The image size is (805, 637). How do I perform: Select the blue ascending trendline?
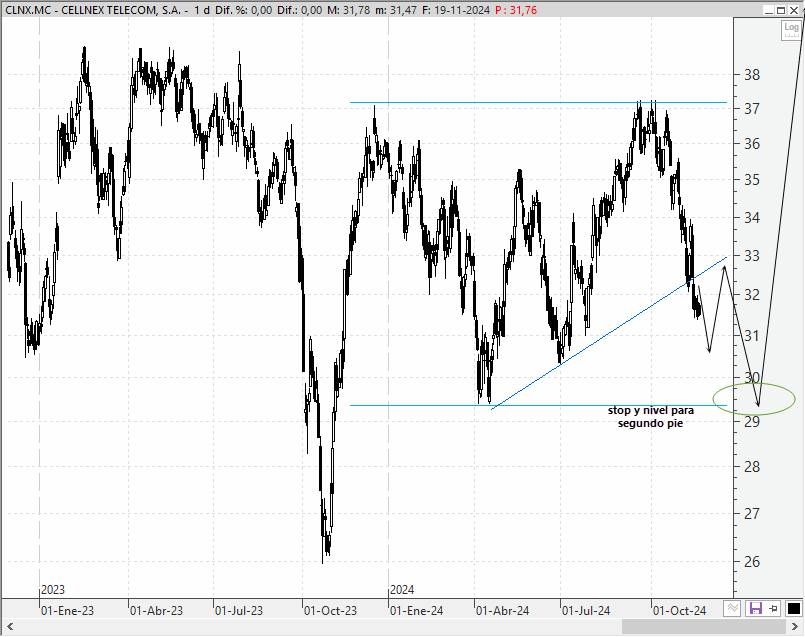coord(609,333)
